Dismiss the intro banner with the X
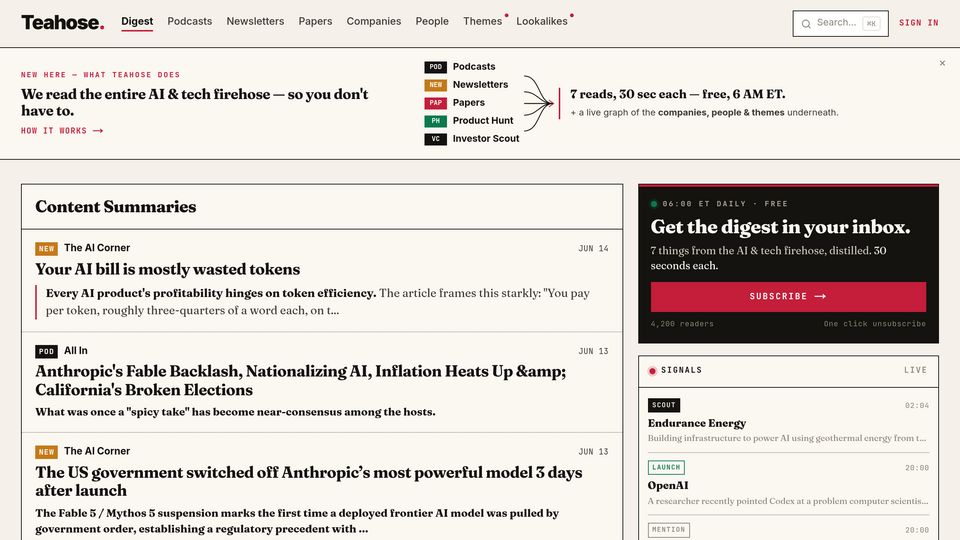 point(942,63)
